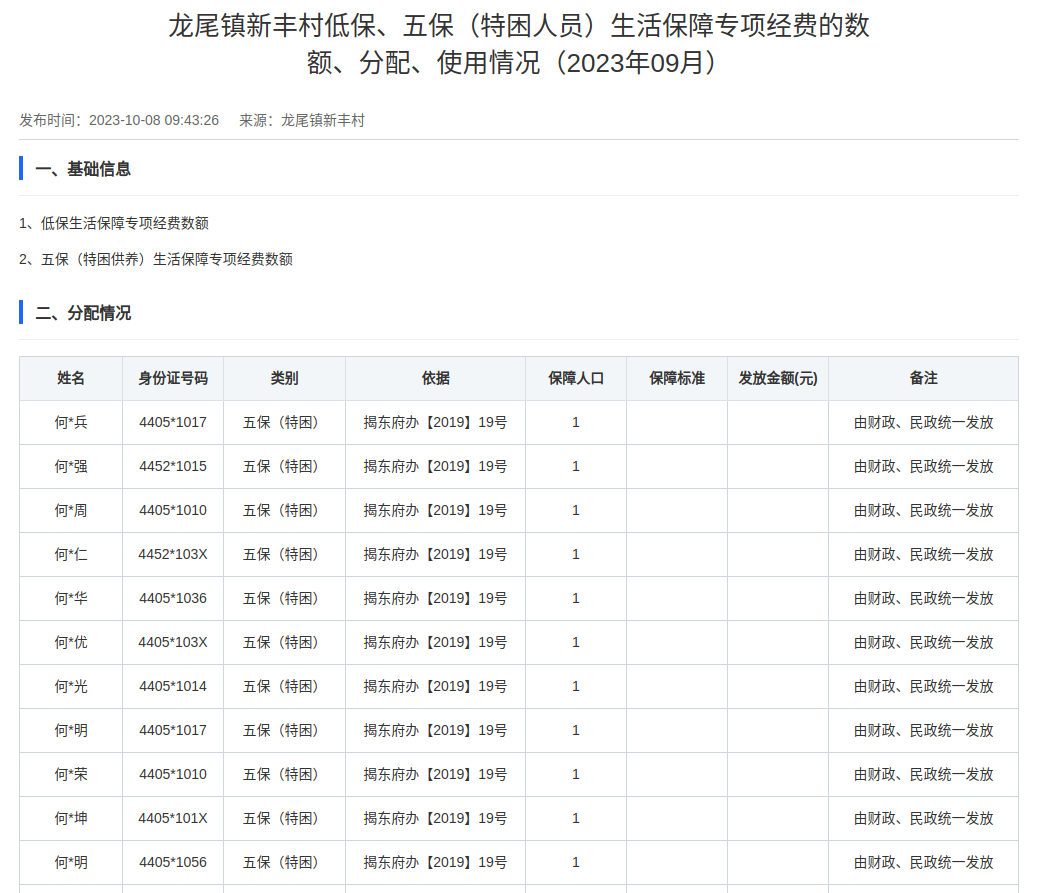Click the publish time 2023-10-08 09:43:26
The height and width of the screenshot is (893, 1038).
[x=154, y=120]
